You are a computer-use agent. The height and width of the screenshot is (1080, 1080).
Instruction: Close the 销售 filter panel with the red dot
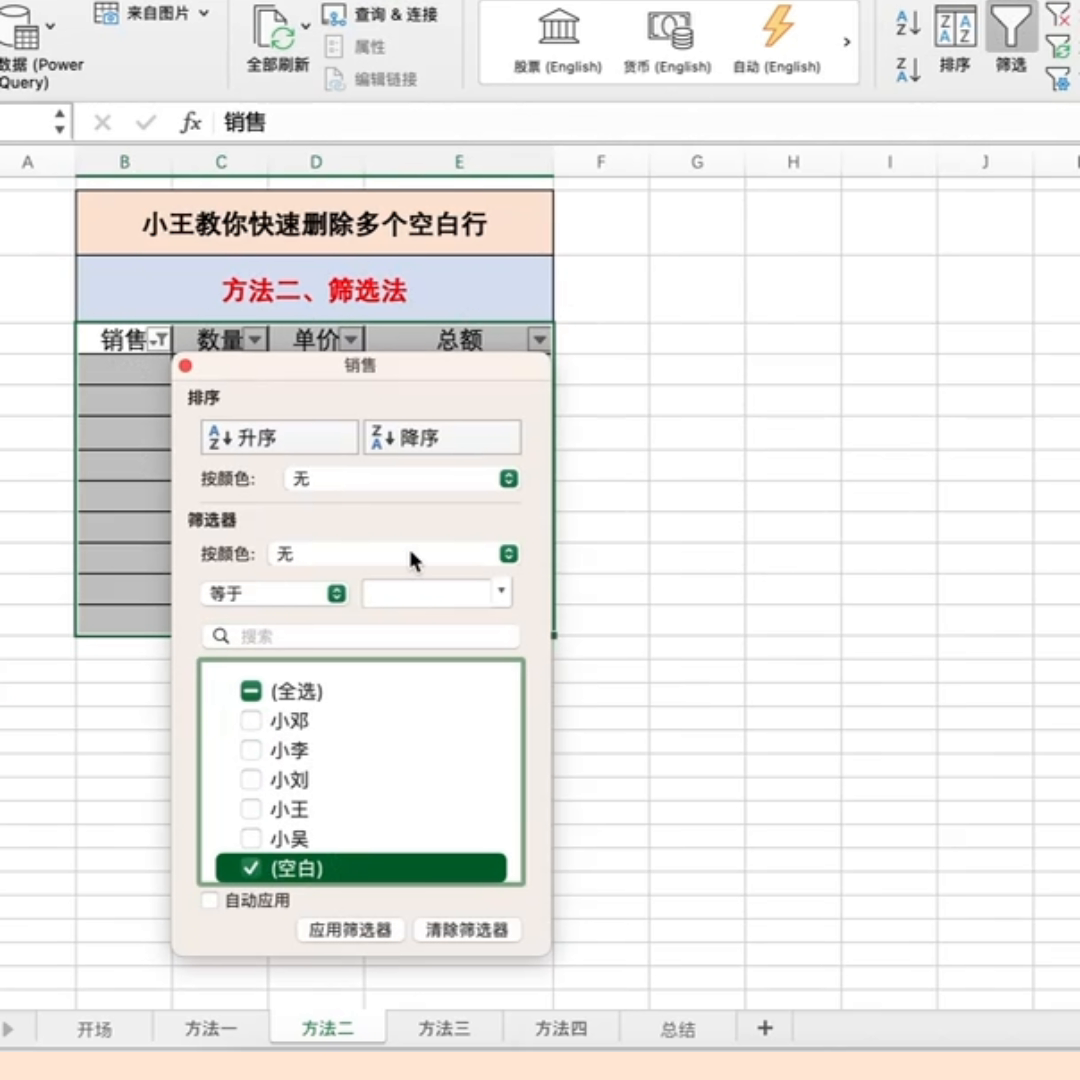click(185, 366)
